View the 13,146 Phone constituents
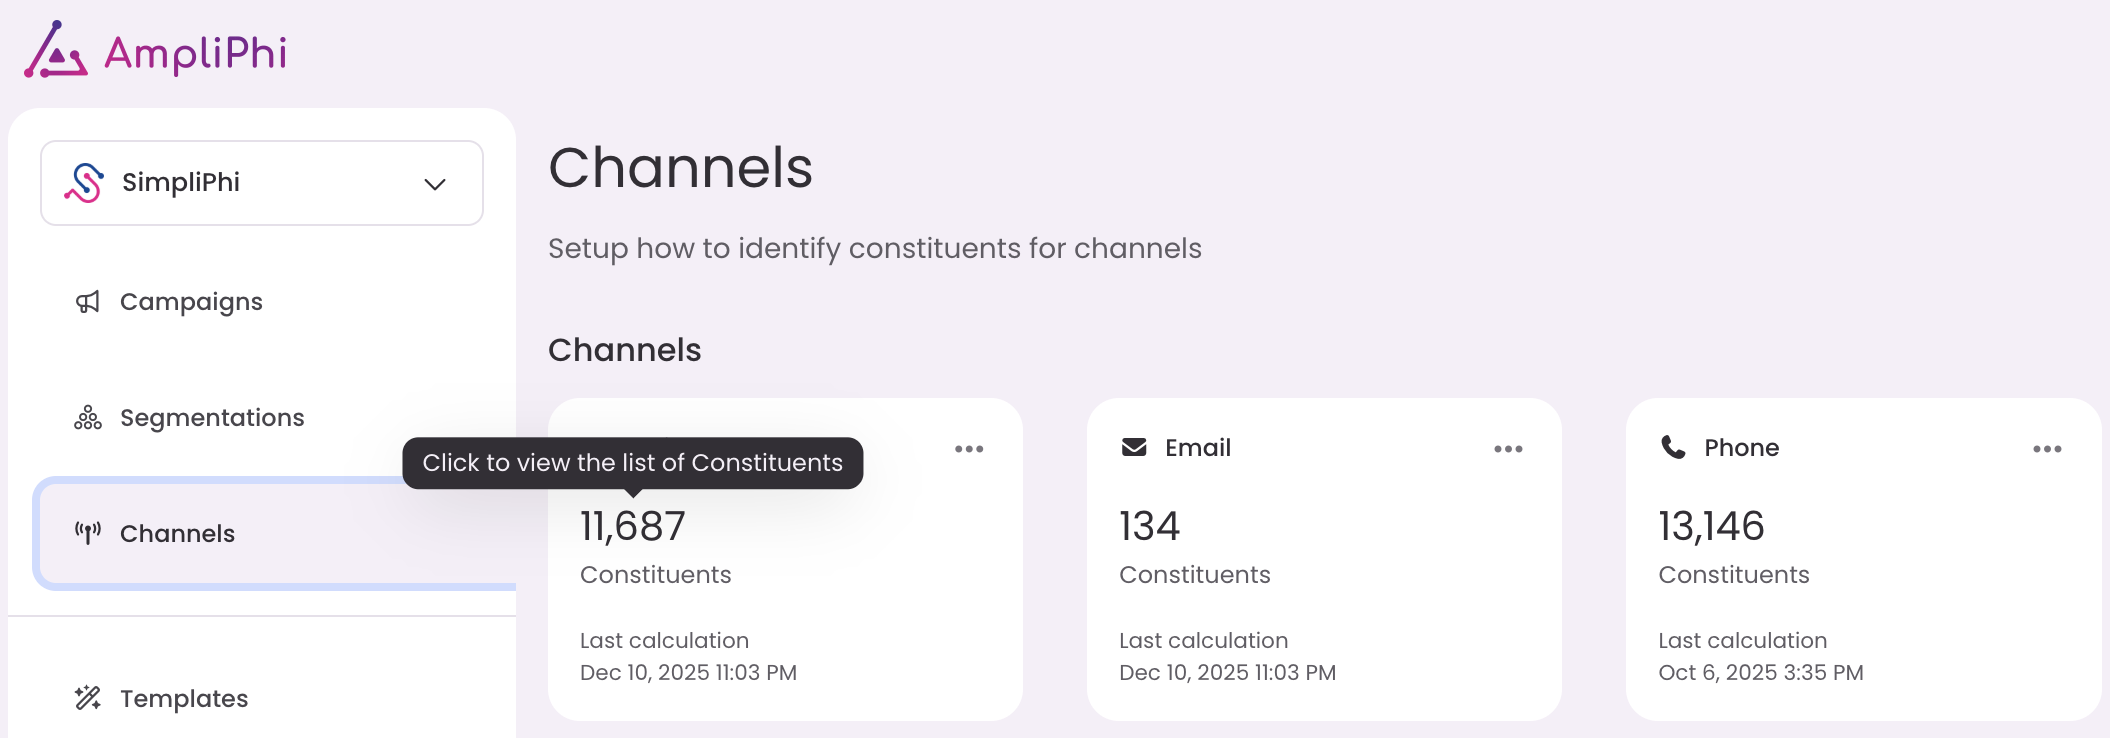 [1711, 527]
